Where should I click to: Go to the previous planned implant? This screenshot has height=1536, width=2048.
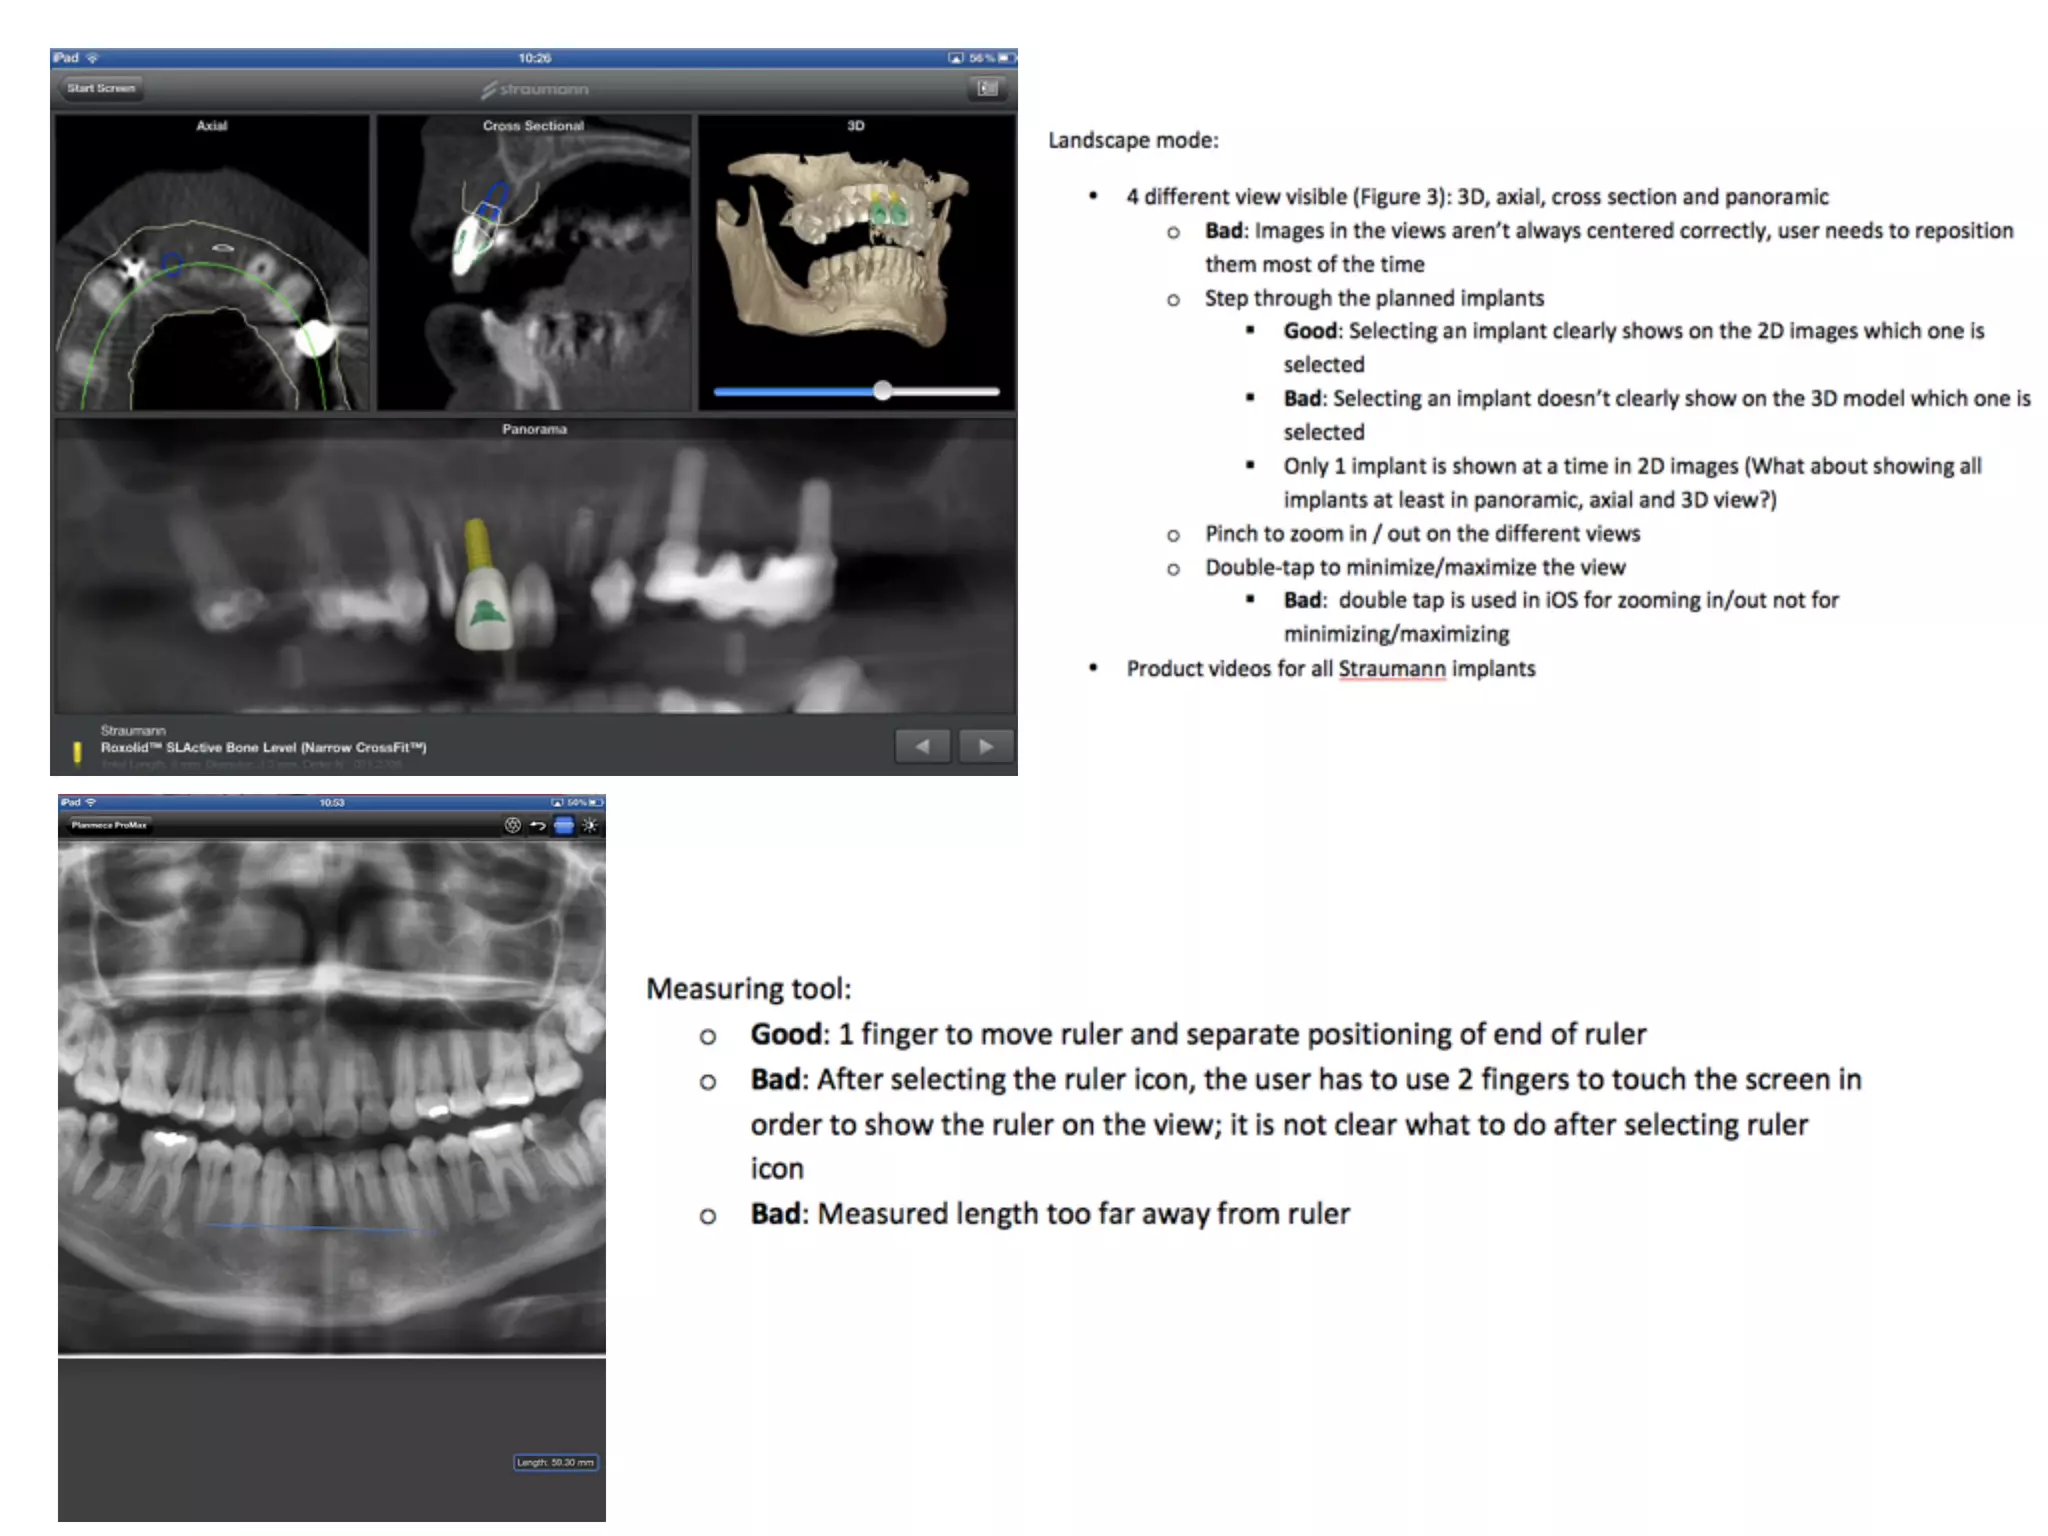[x=922, y=746]
